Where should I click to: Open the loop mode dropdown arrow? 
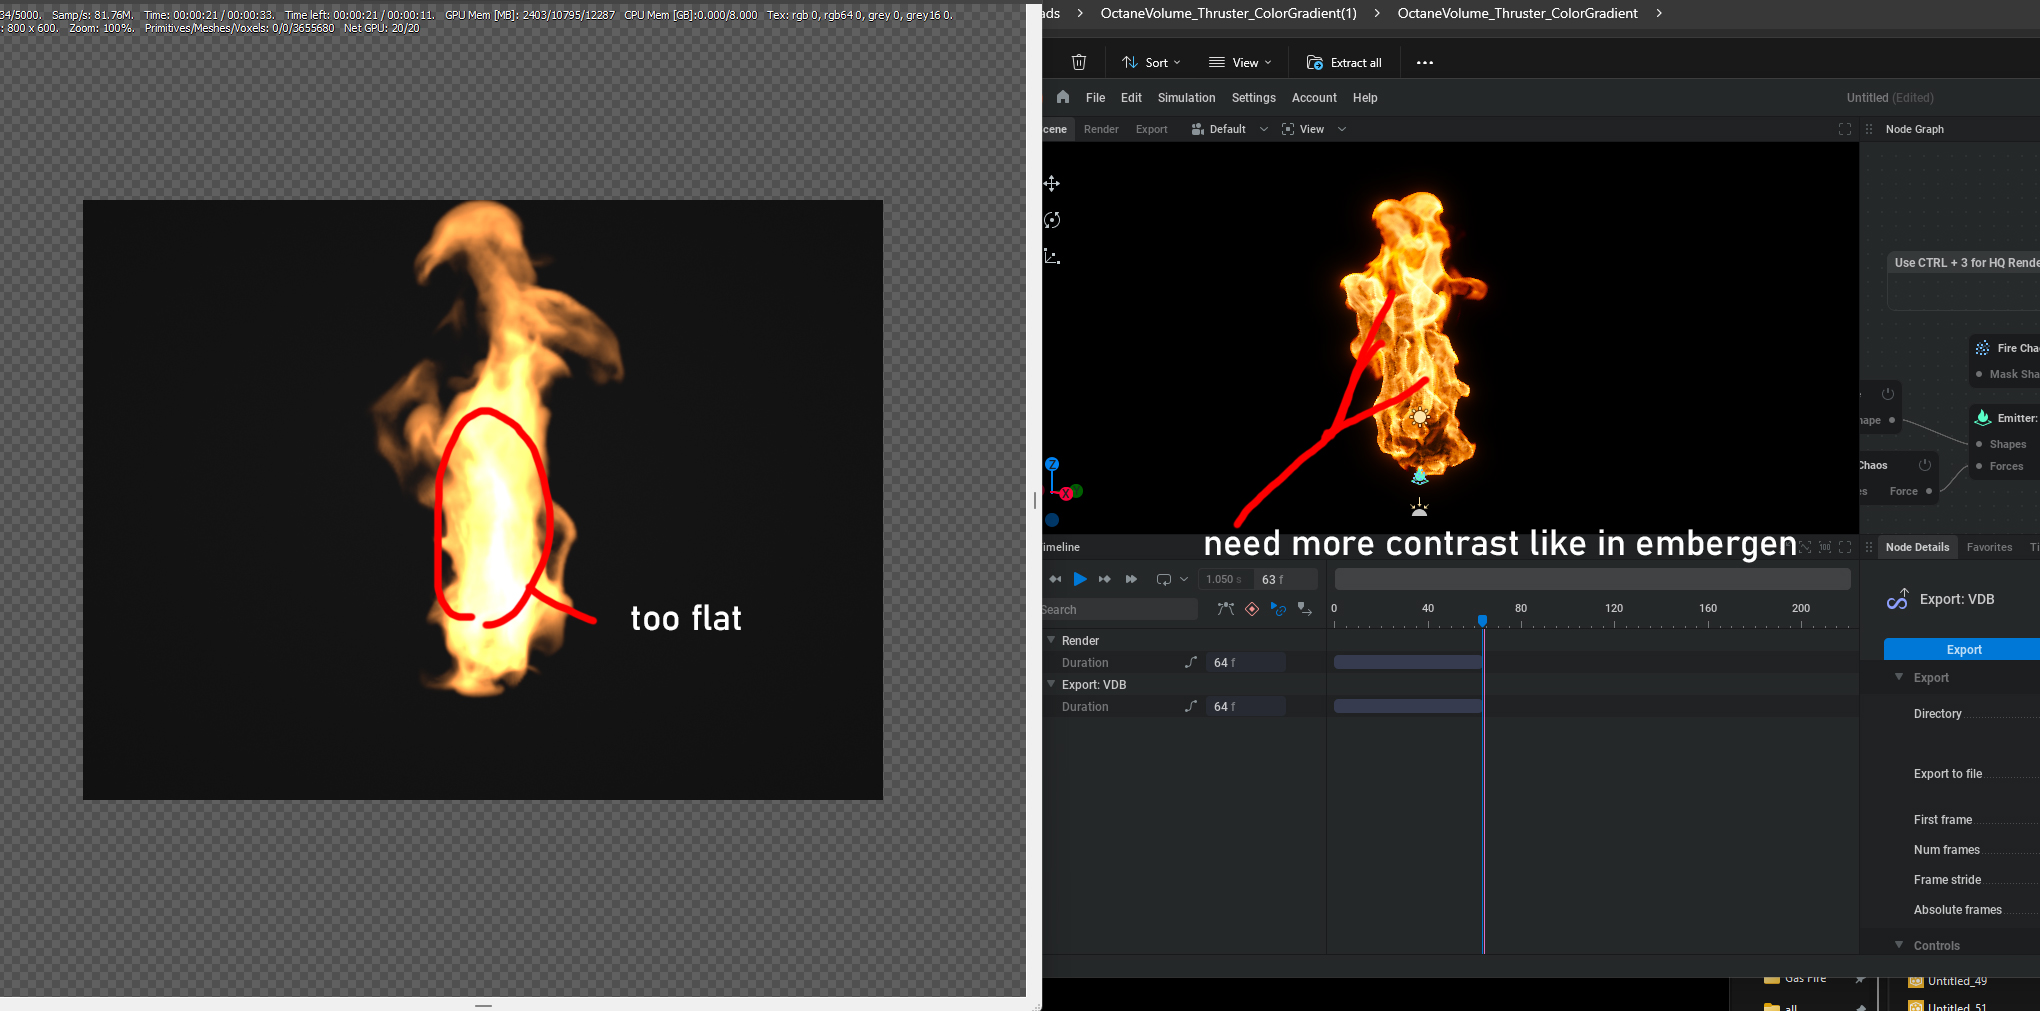[x=1184, y=579]
